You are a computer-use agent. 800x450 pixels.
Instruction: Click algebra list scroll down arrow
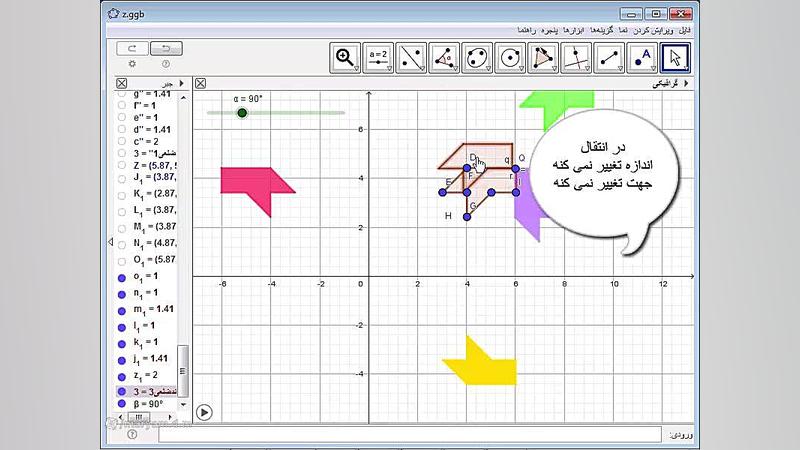click(x=183, y=404)
